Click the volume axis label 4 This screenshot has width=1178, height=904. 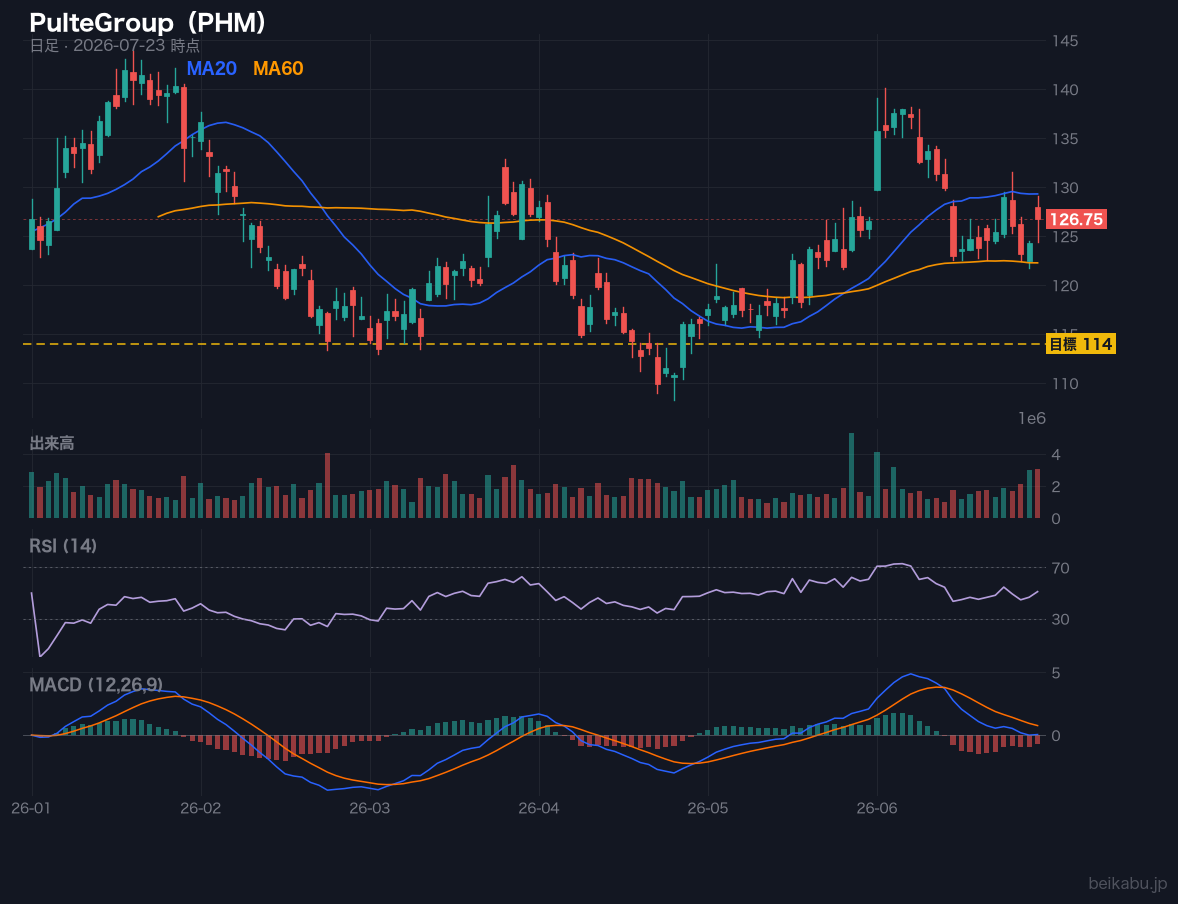1056,455
